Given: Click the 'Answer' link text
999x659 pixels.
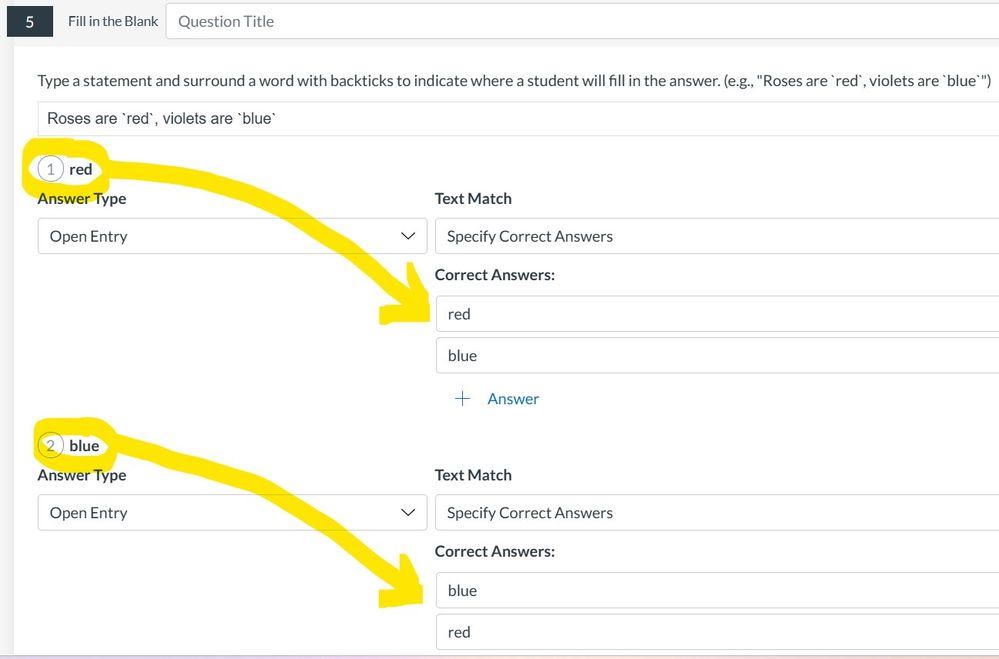Looking at the screenshot, I should [513, 399].
